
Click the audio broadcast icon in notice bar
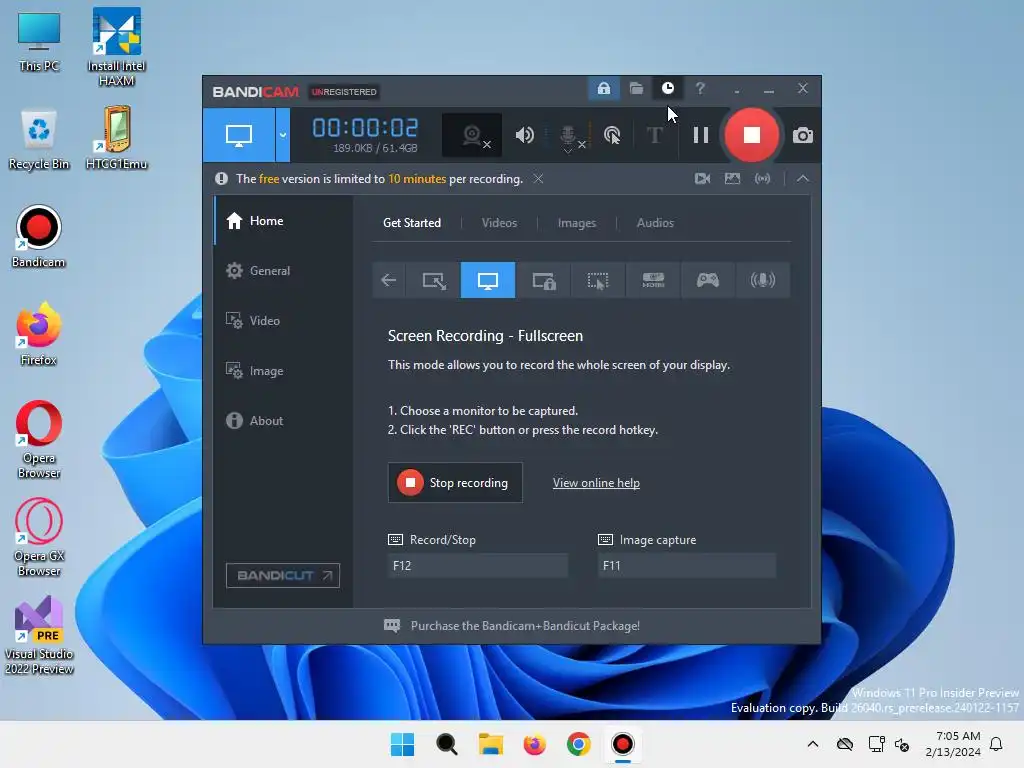tap(762, 178)
